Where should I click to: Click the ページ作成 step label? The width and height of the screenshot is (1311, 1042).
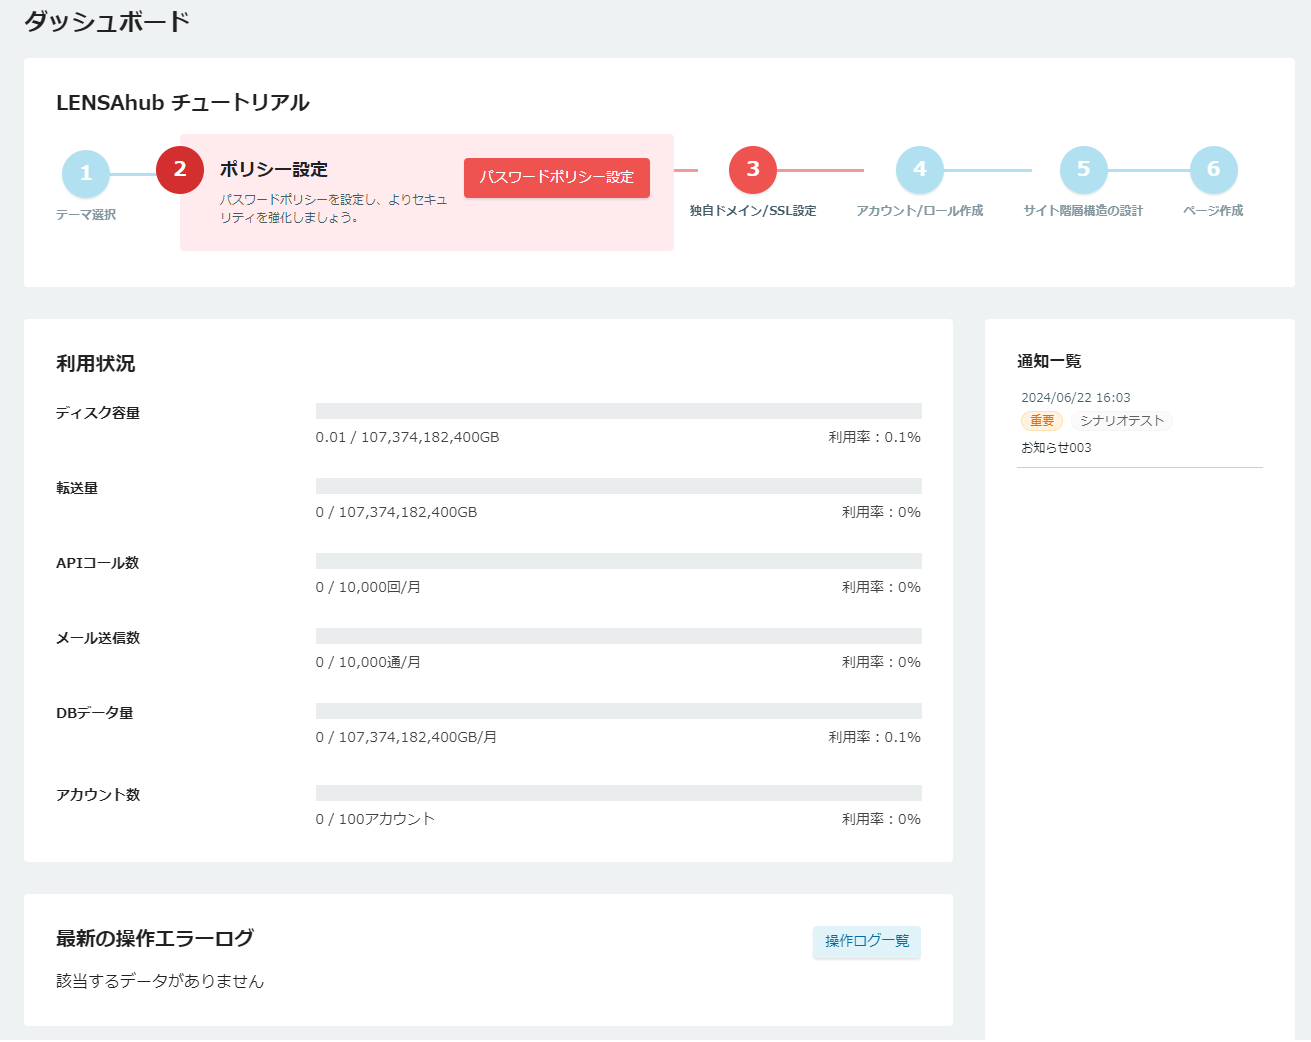coord(1213,211)
